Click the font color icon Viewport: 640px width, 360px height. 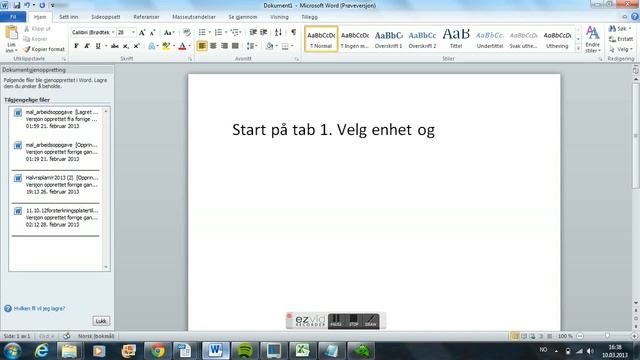click(182, 46)
